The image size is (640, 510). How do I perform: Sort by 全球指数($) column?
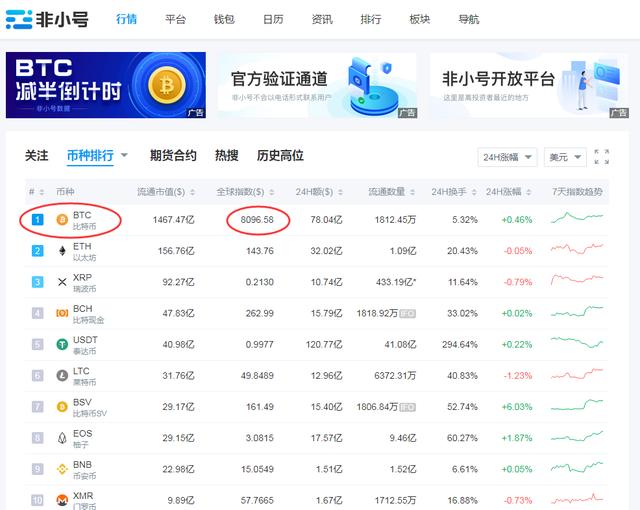245,192
